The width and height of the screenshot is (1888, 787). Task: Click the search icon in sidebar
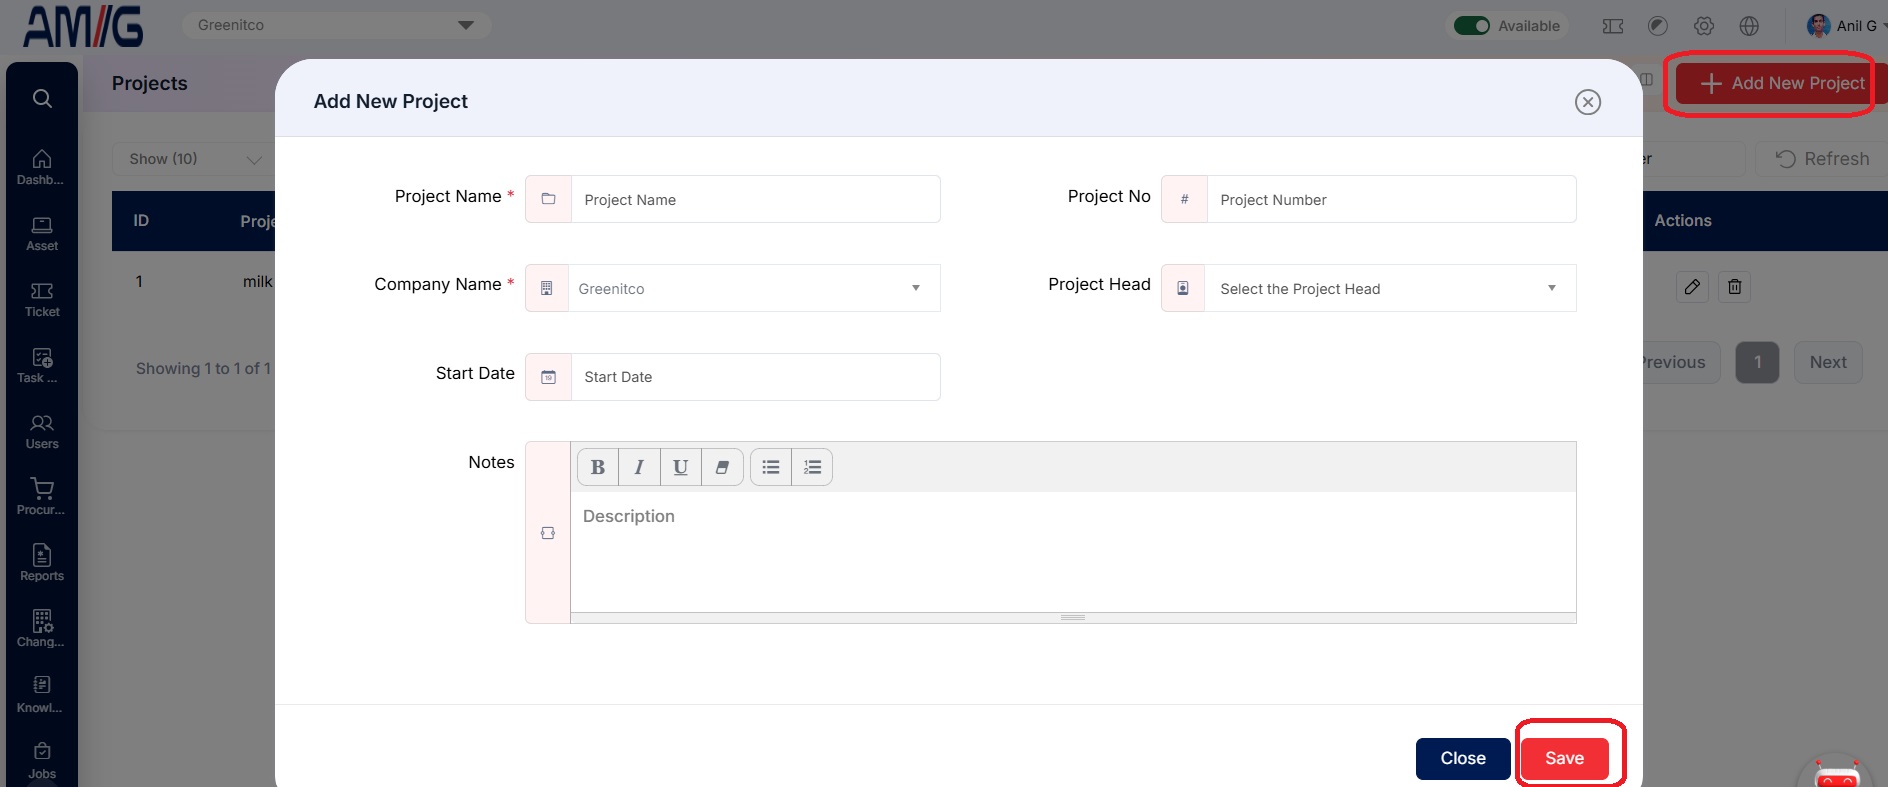(x=42, y=98)
